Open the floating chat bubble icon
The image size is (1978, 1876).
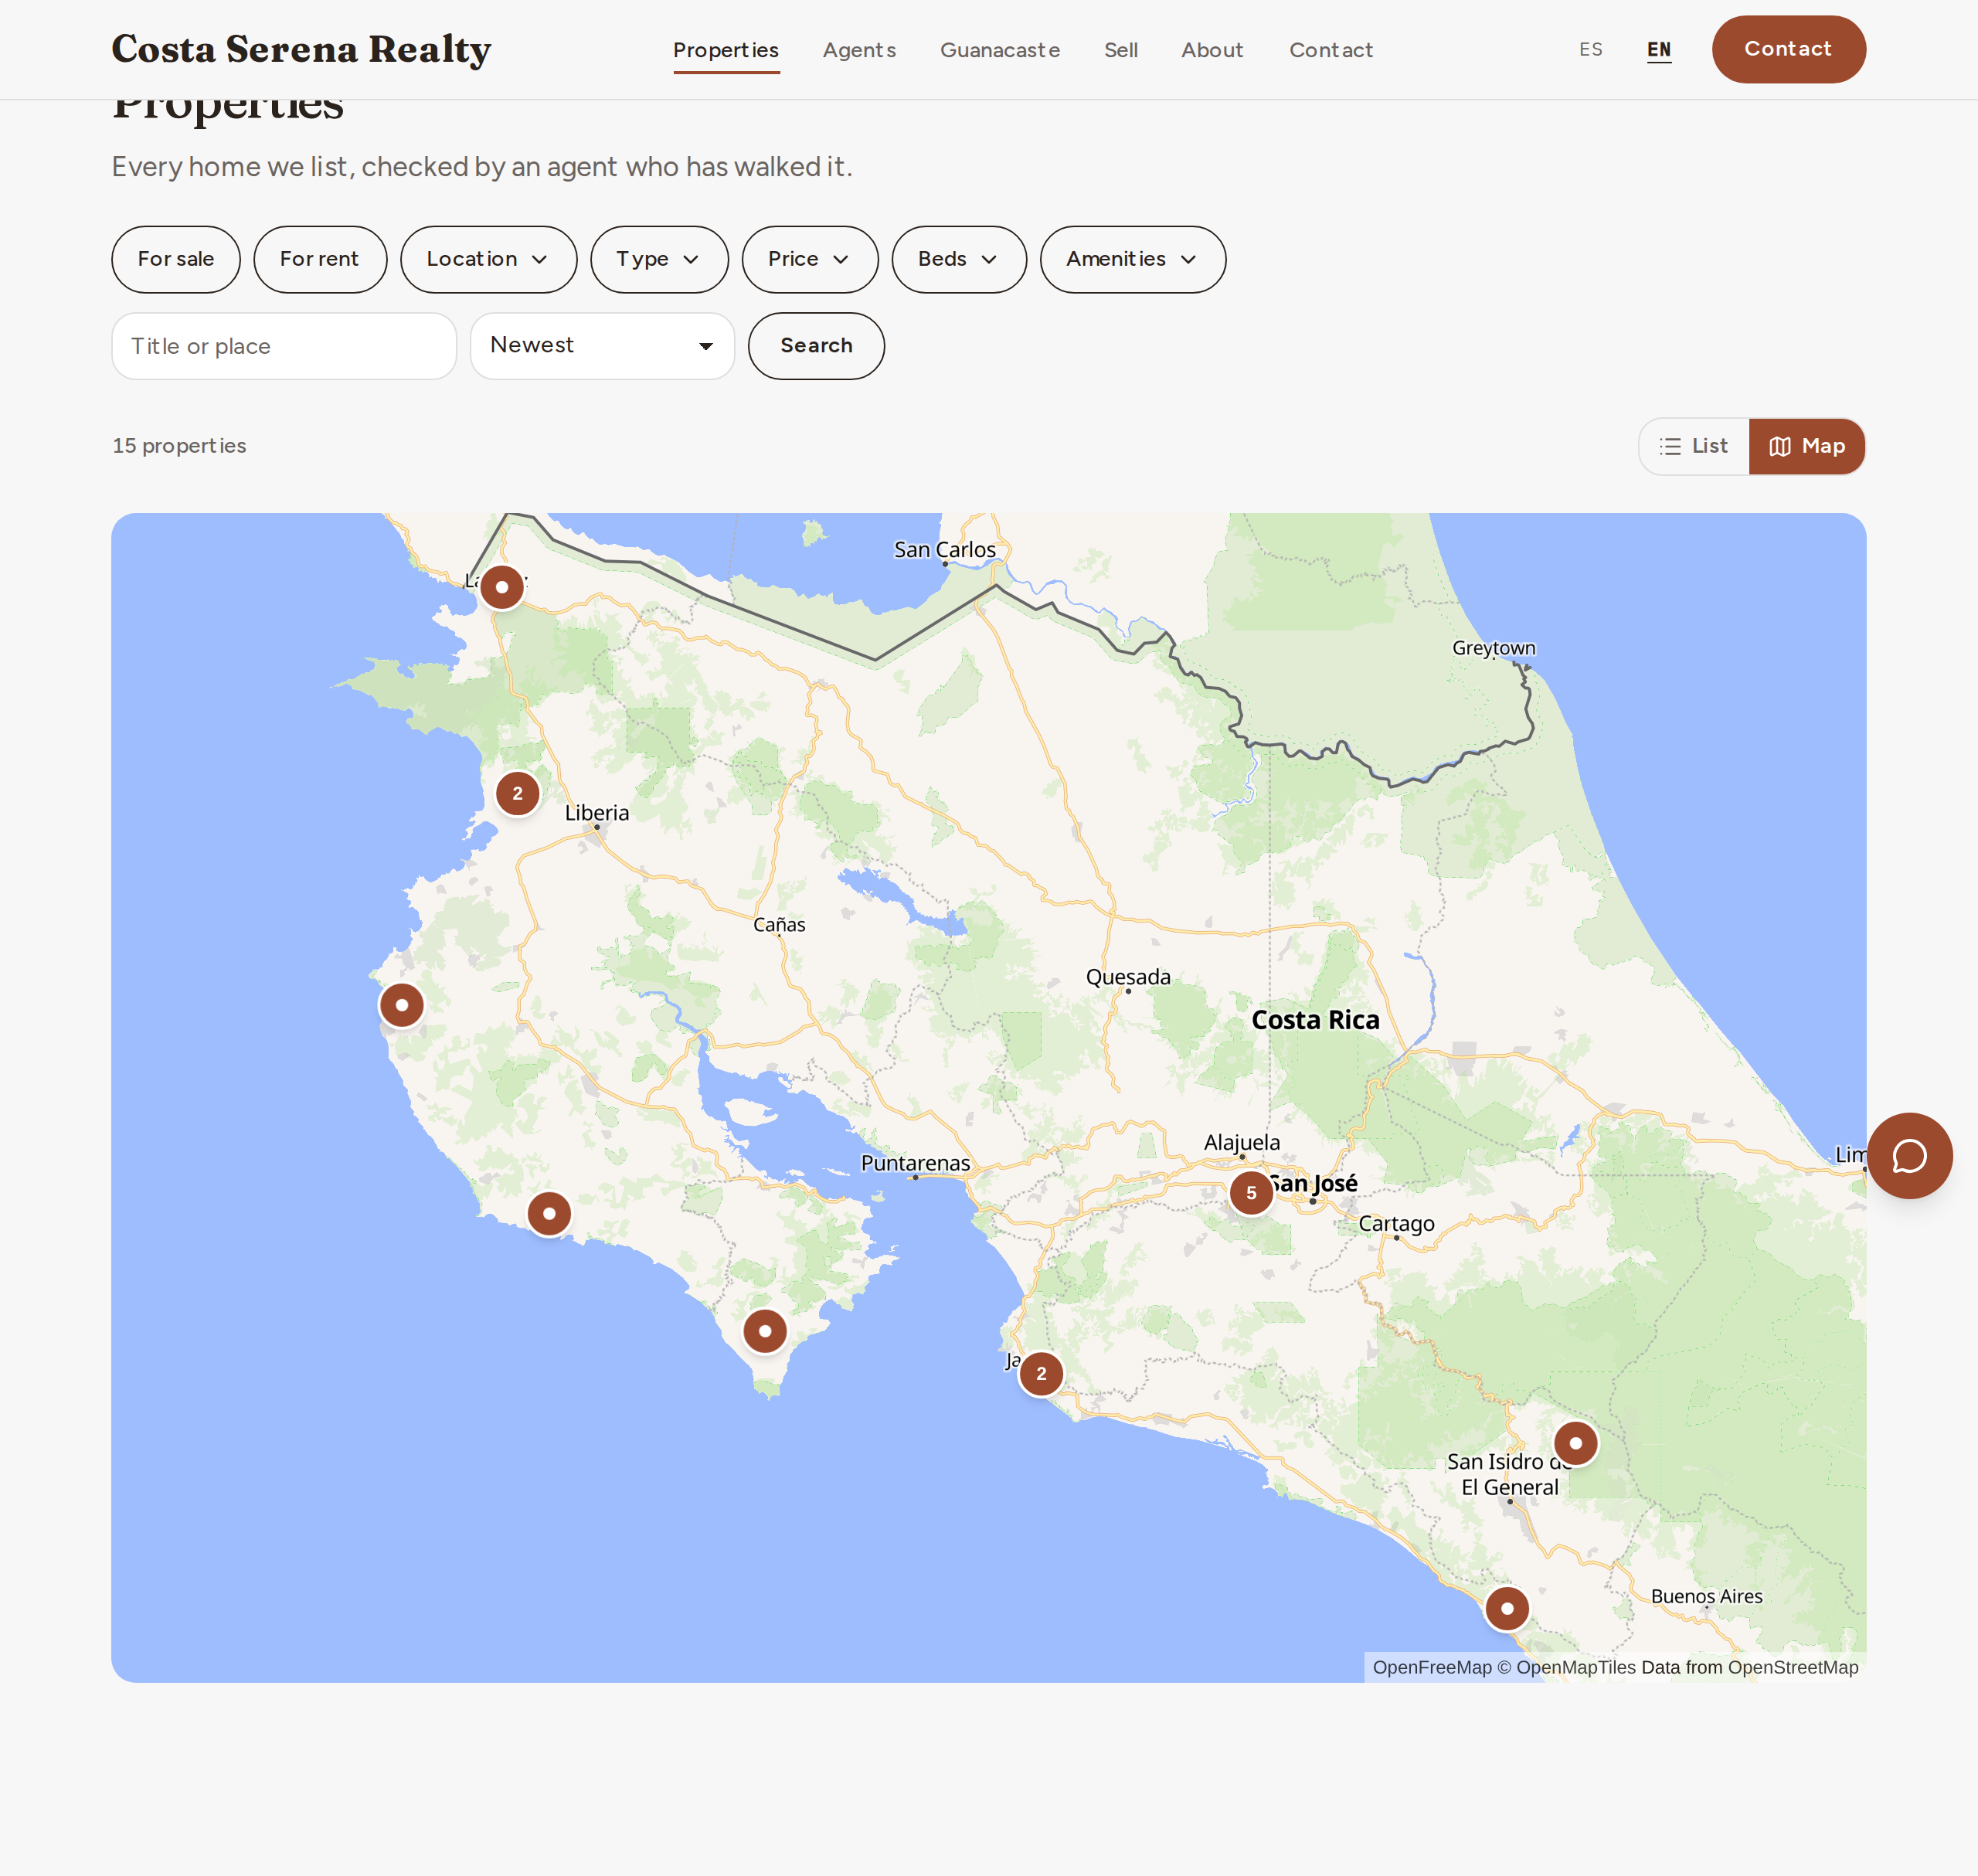click(1909, 1155)
